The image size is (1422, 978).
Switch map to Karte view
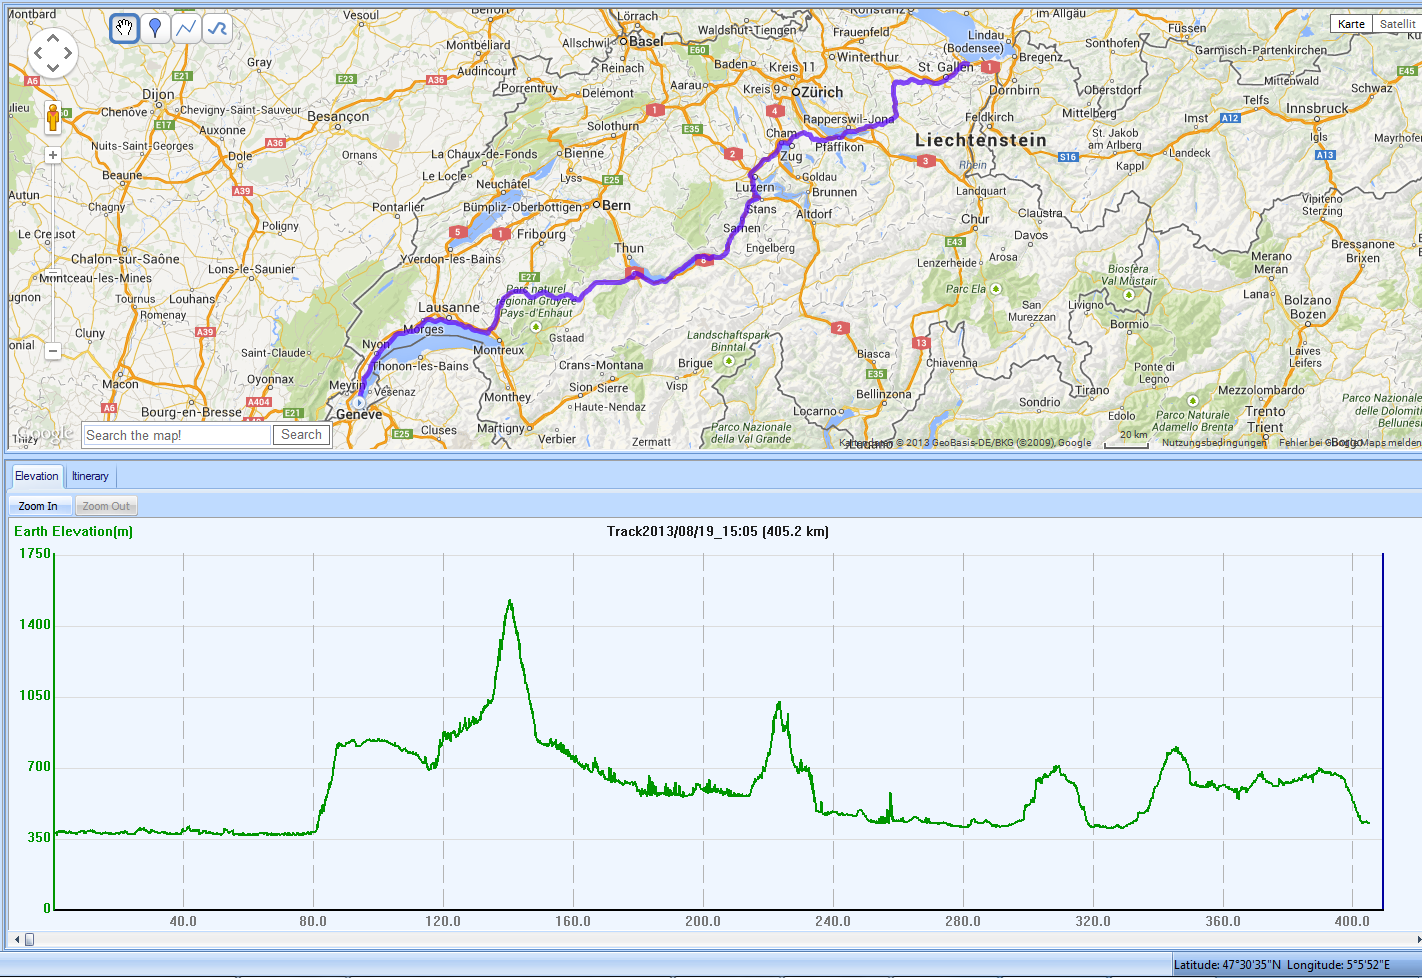pyautogui.click(x=1351, y=24)
